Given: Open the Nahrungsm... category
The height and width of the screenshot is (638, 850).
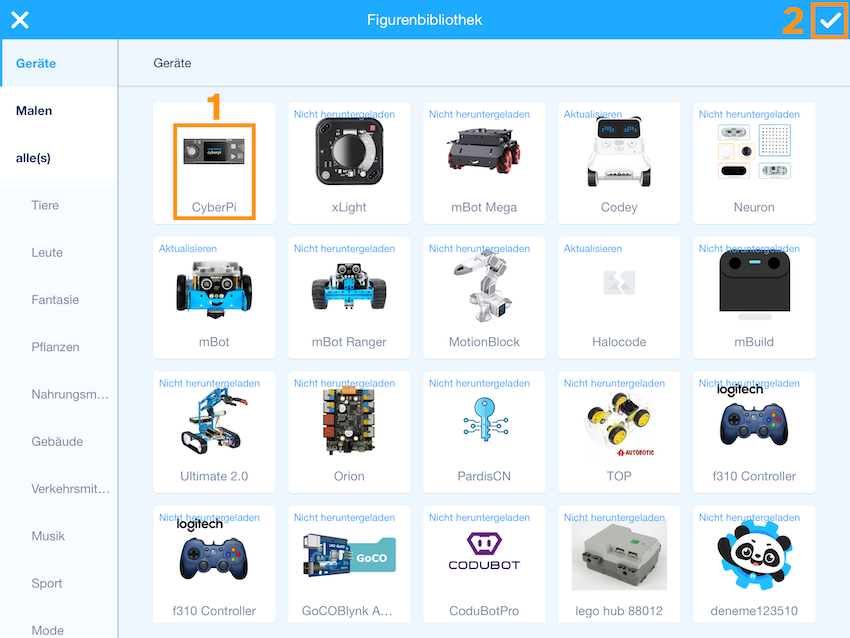Looking at the screenshot, I should tap(70, 394).
